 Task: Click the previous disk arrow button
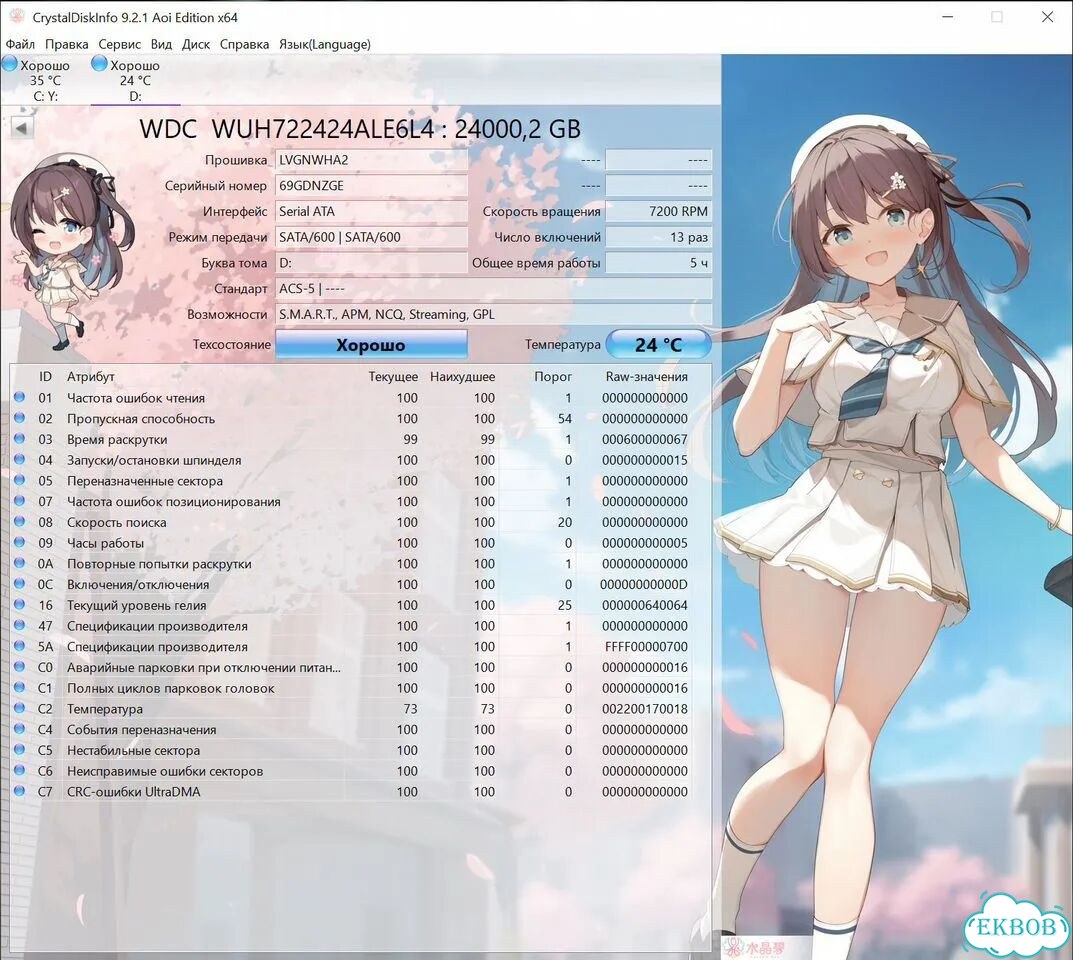coord(22,128)
